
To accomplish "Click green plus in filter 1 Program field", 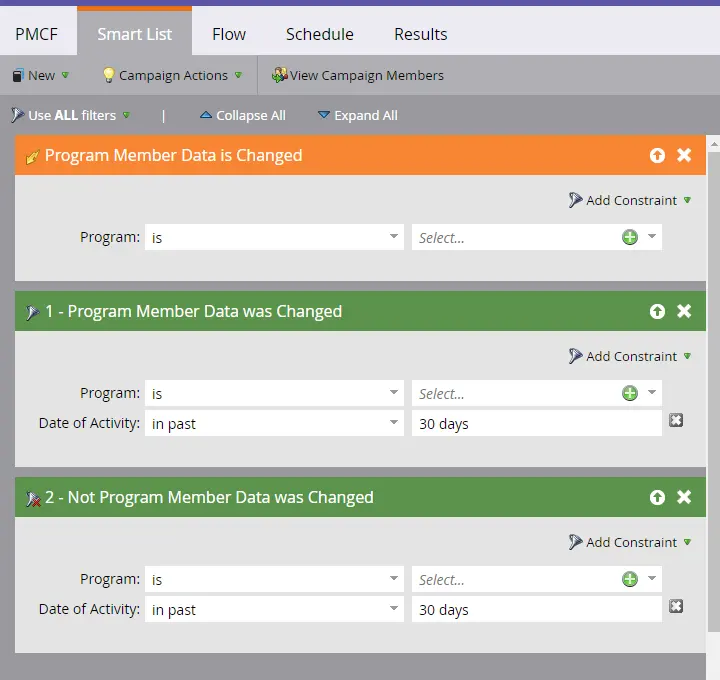I will pyautogui.click(x=630, y=393).
